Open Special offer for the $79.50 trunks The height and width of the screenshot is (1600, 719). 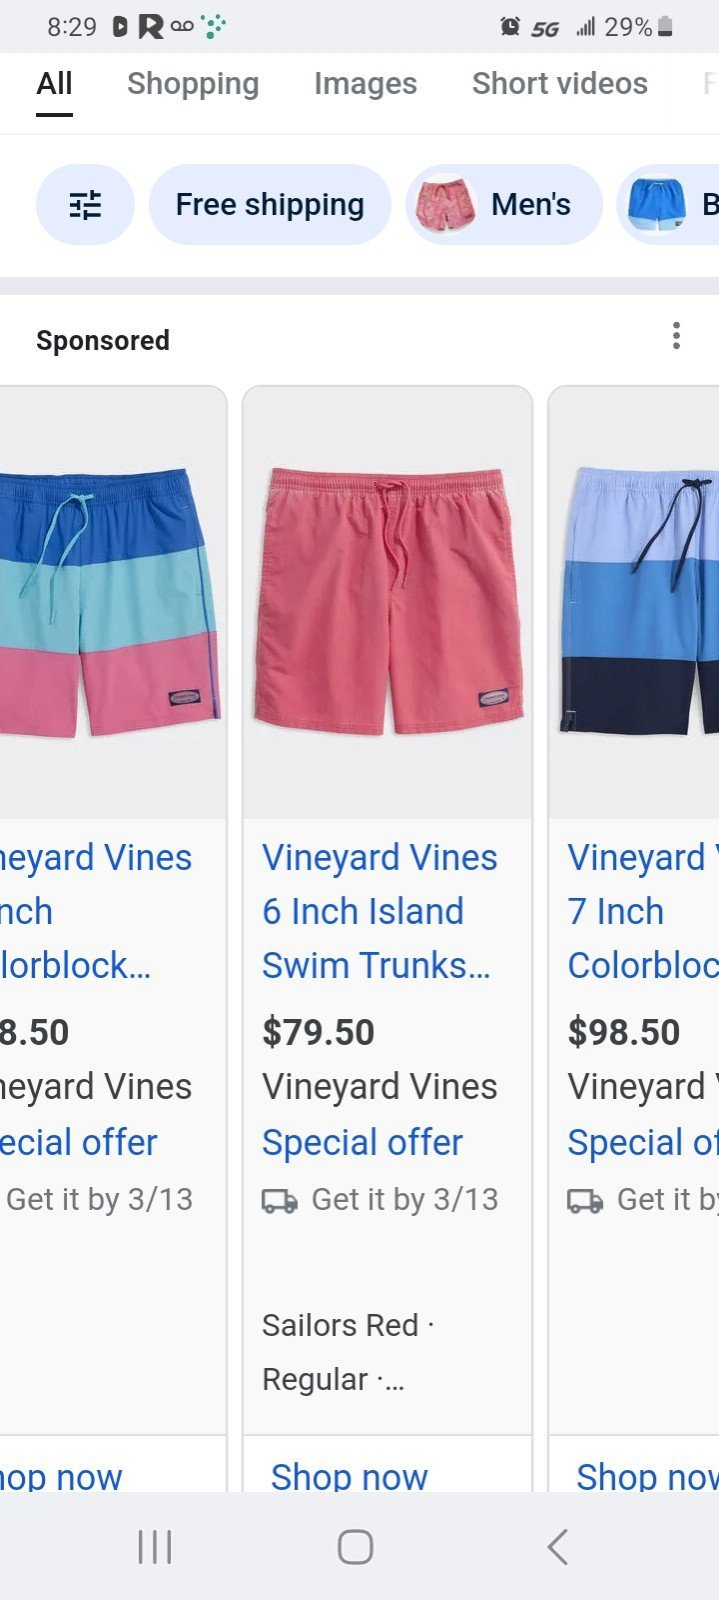362,1143
